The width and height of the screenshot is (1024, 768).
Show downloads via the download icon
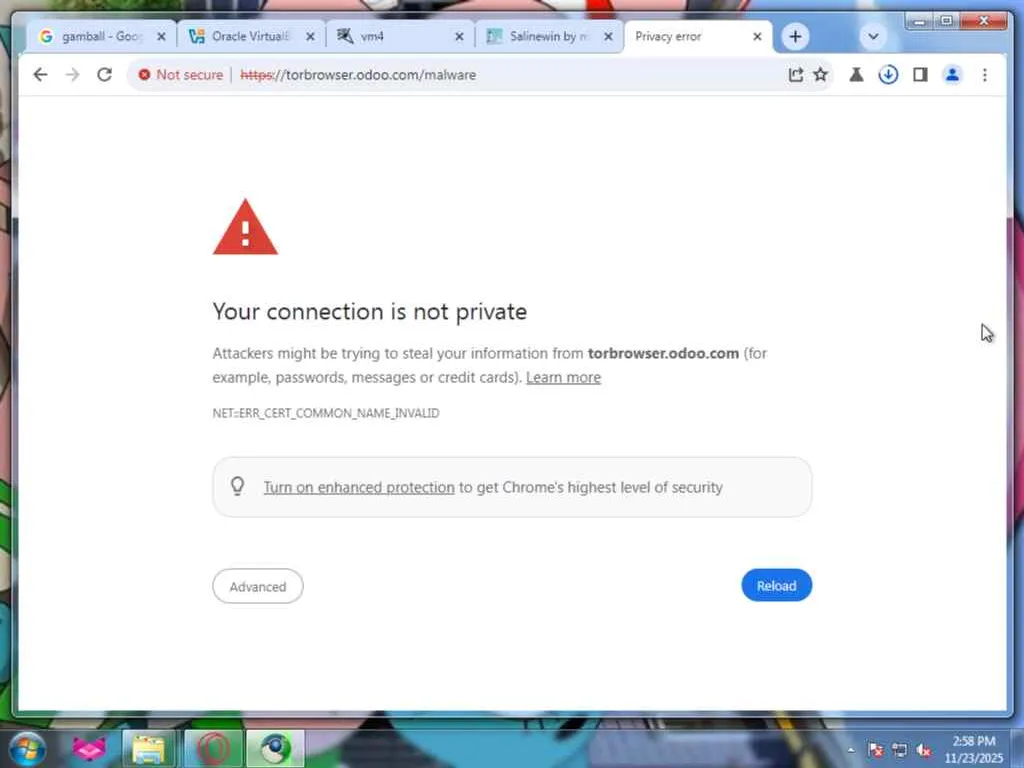[x=888, y=75]
